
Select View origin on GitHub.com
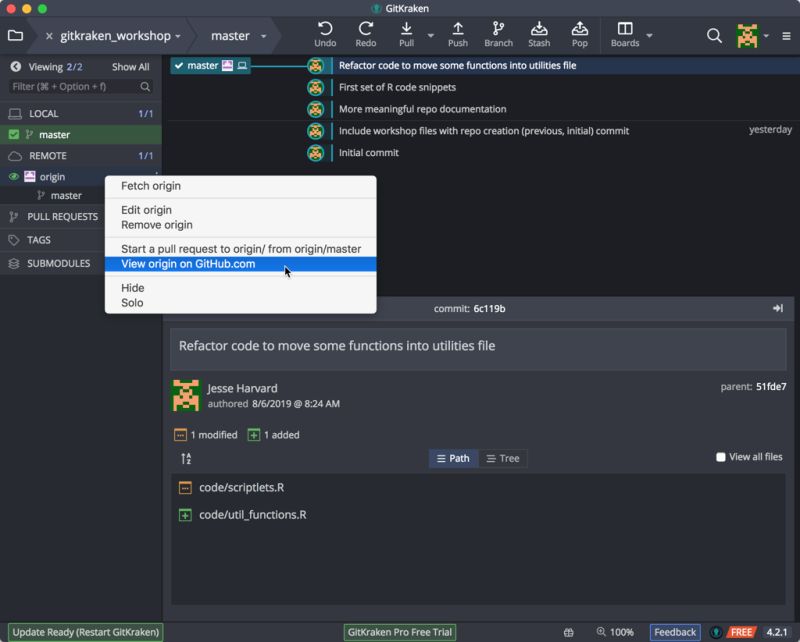pyautogui.click(x=185, y=264)
